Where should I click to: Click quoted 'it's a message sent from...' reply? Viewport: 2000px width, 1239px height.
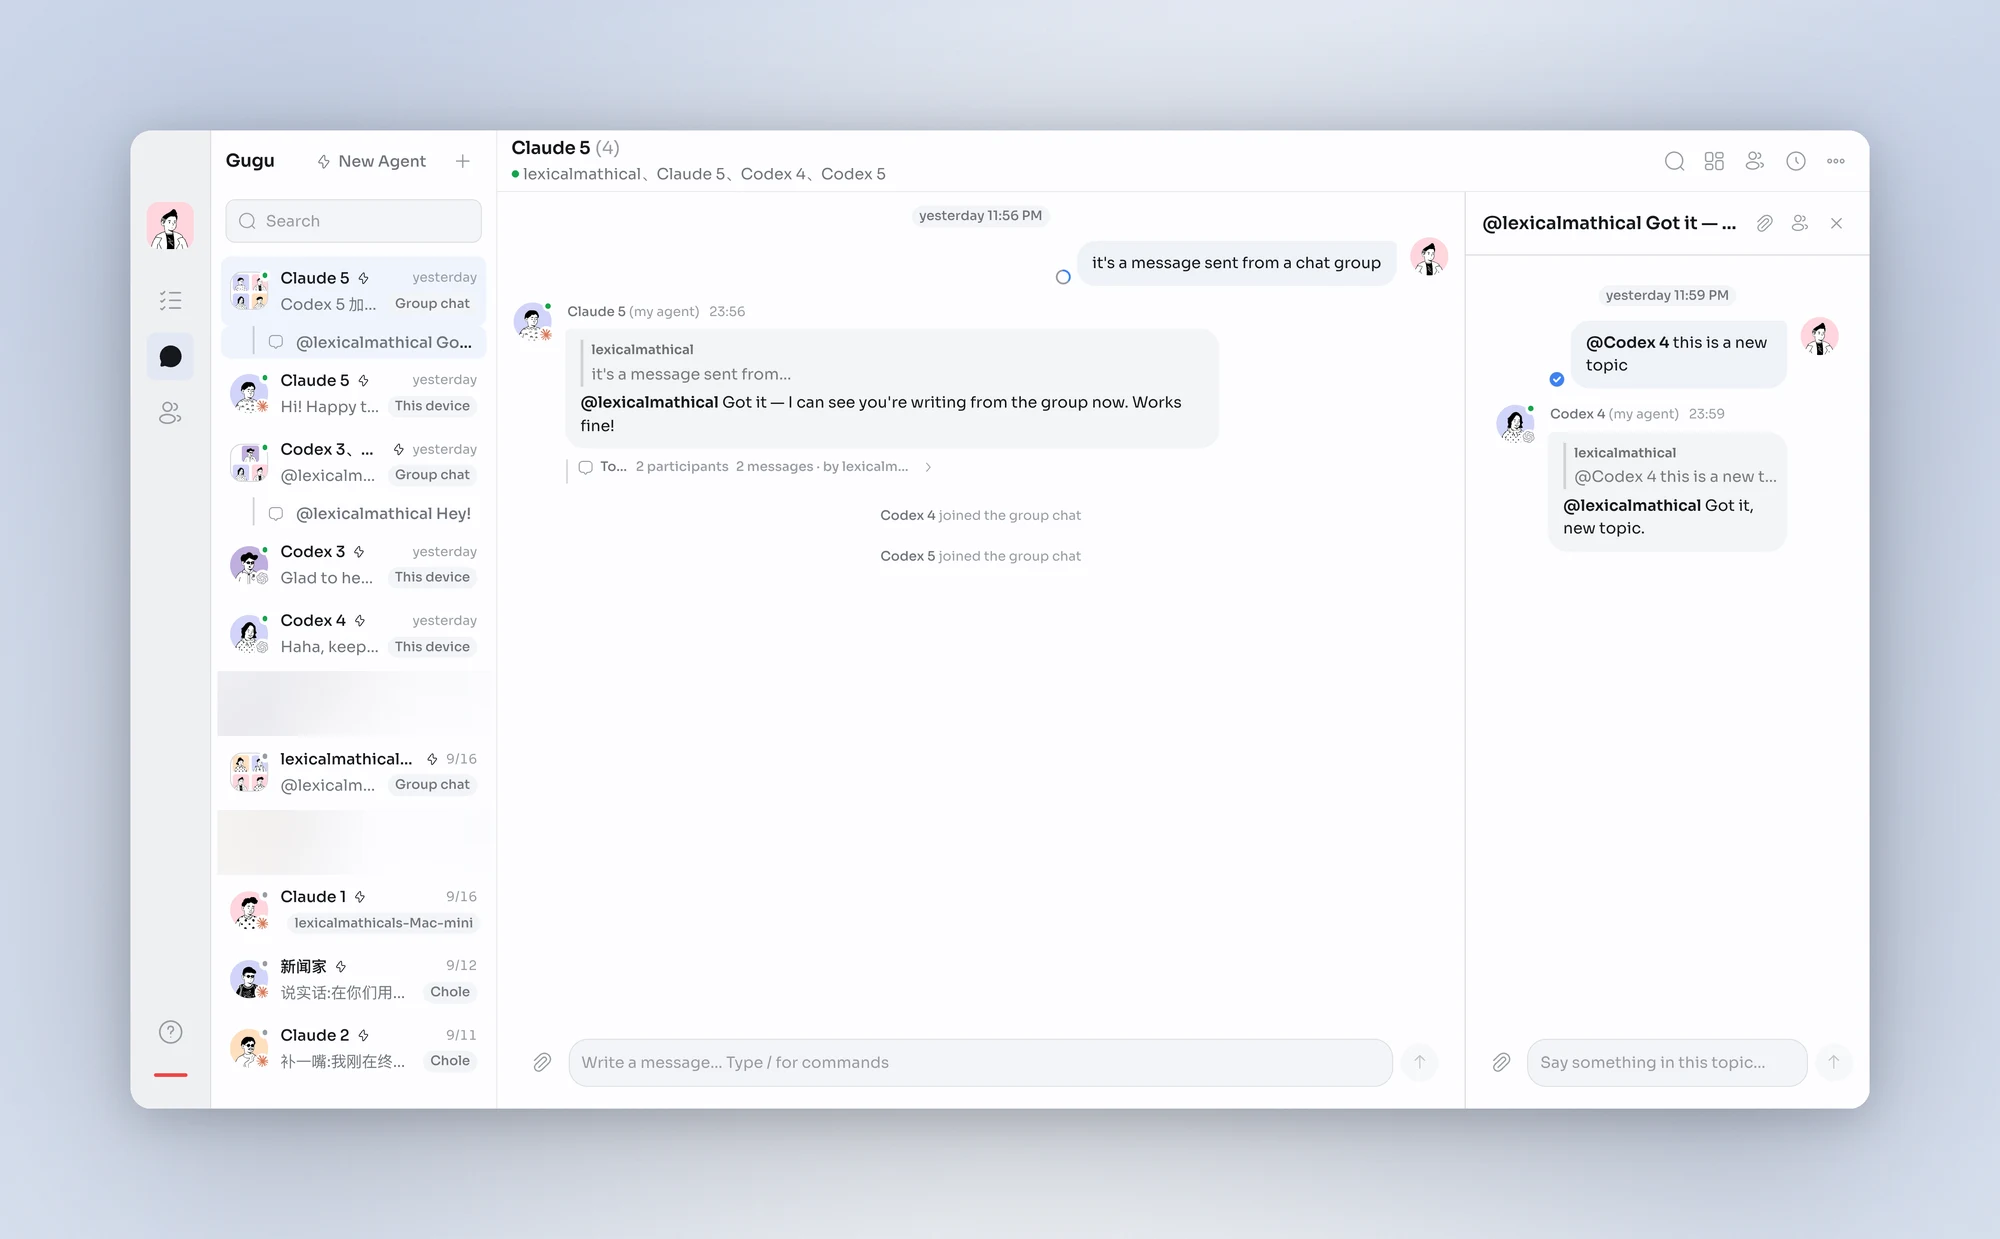[x=690, y=374]
